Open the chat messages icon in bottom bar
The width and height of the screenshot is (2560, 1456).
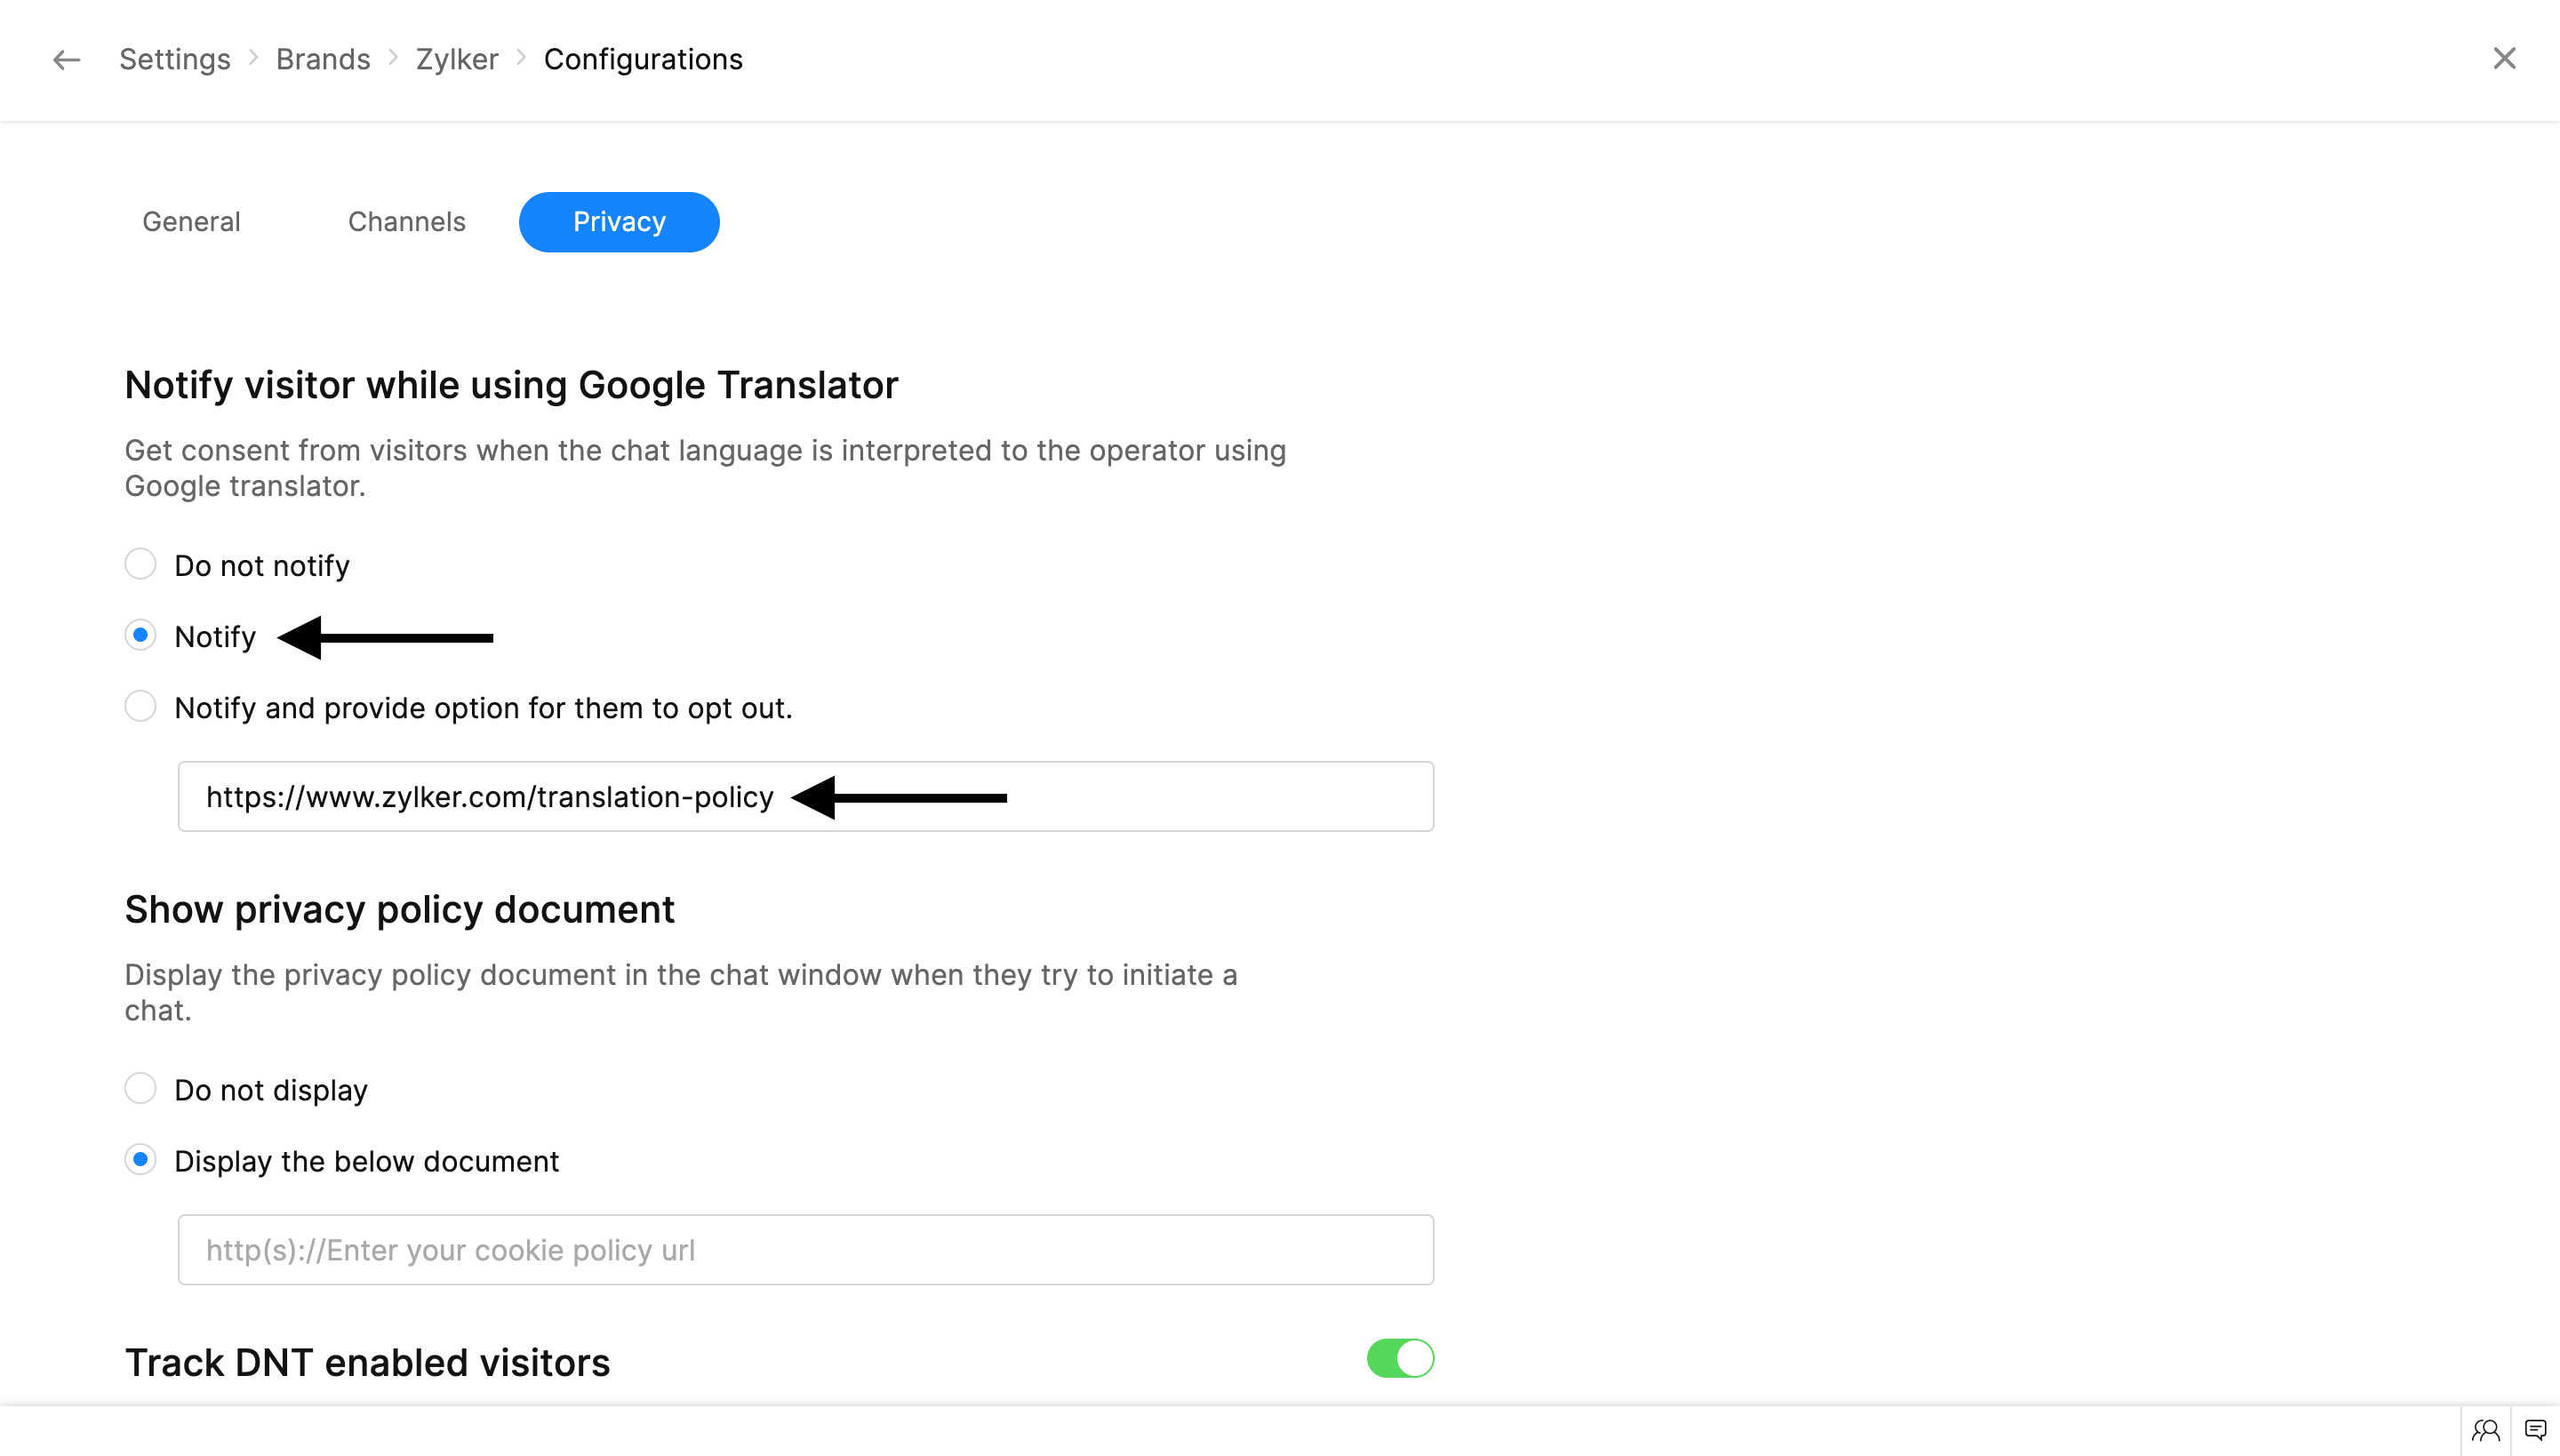pos(2535,1430)
